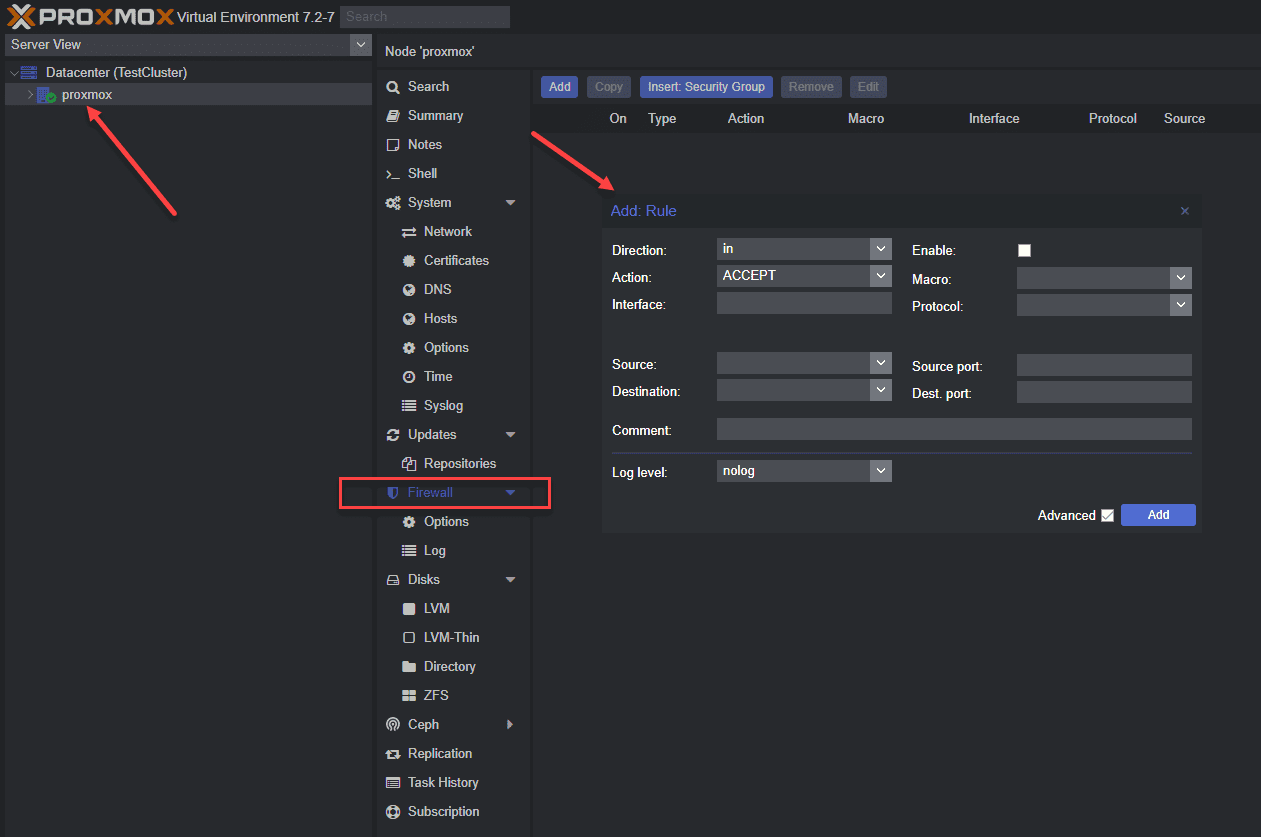The height and width of the screenshot is (837, 1261).
Task: Click the Protocol column header
Action: point(1113,118)
